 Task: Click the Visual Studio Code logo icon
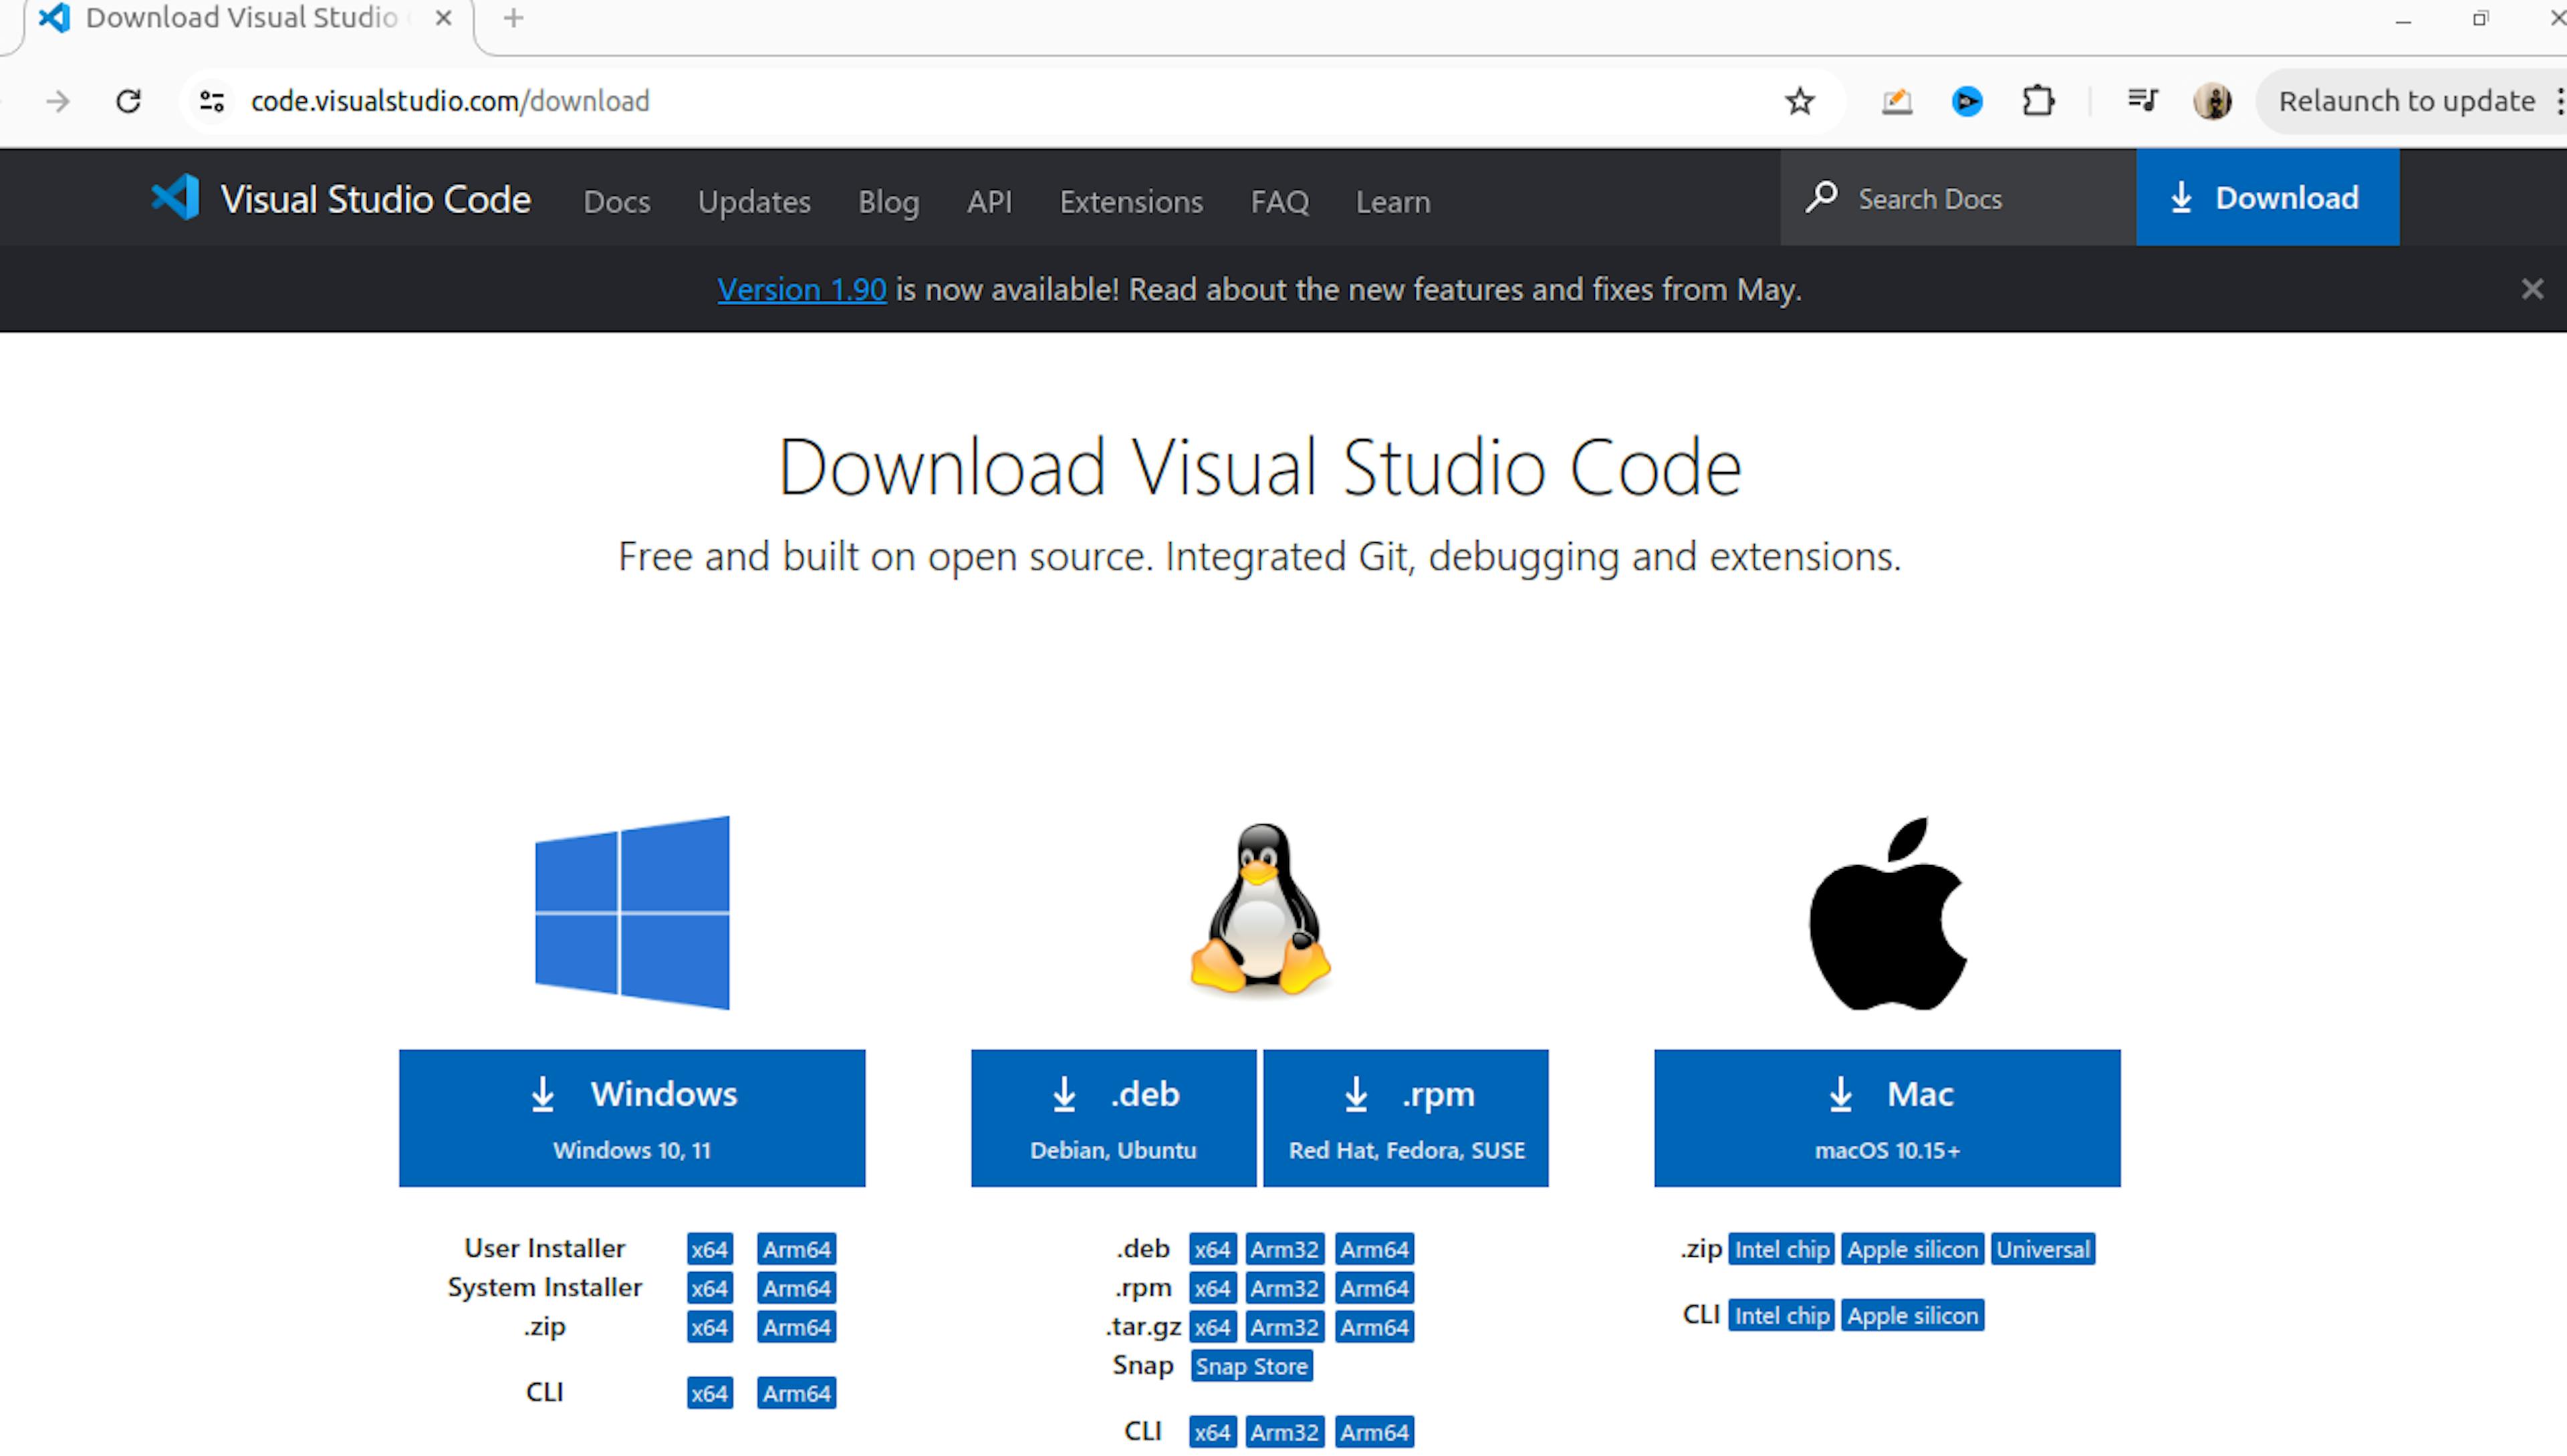pyautogui.click(x=176, y=199)
